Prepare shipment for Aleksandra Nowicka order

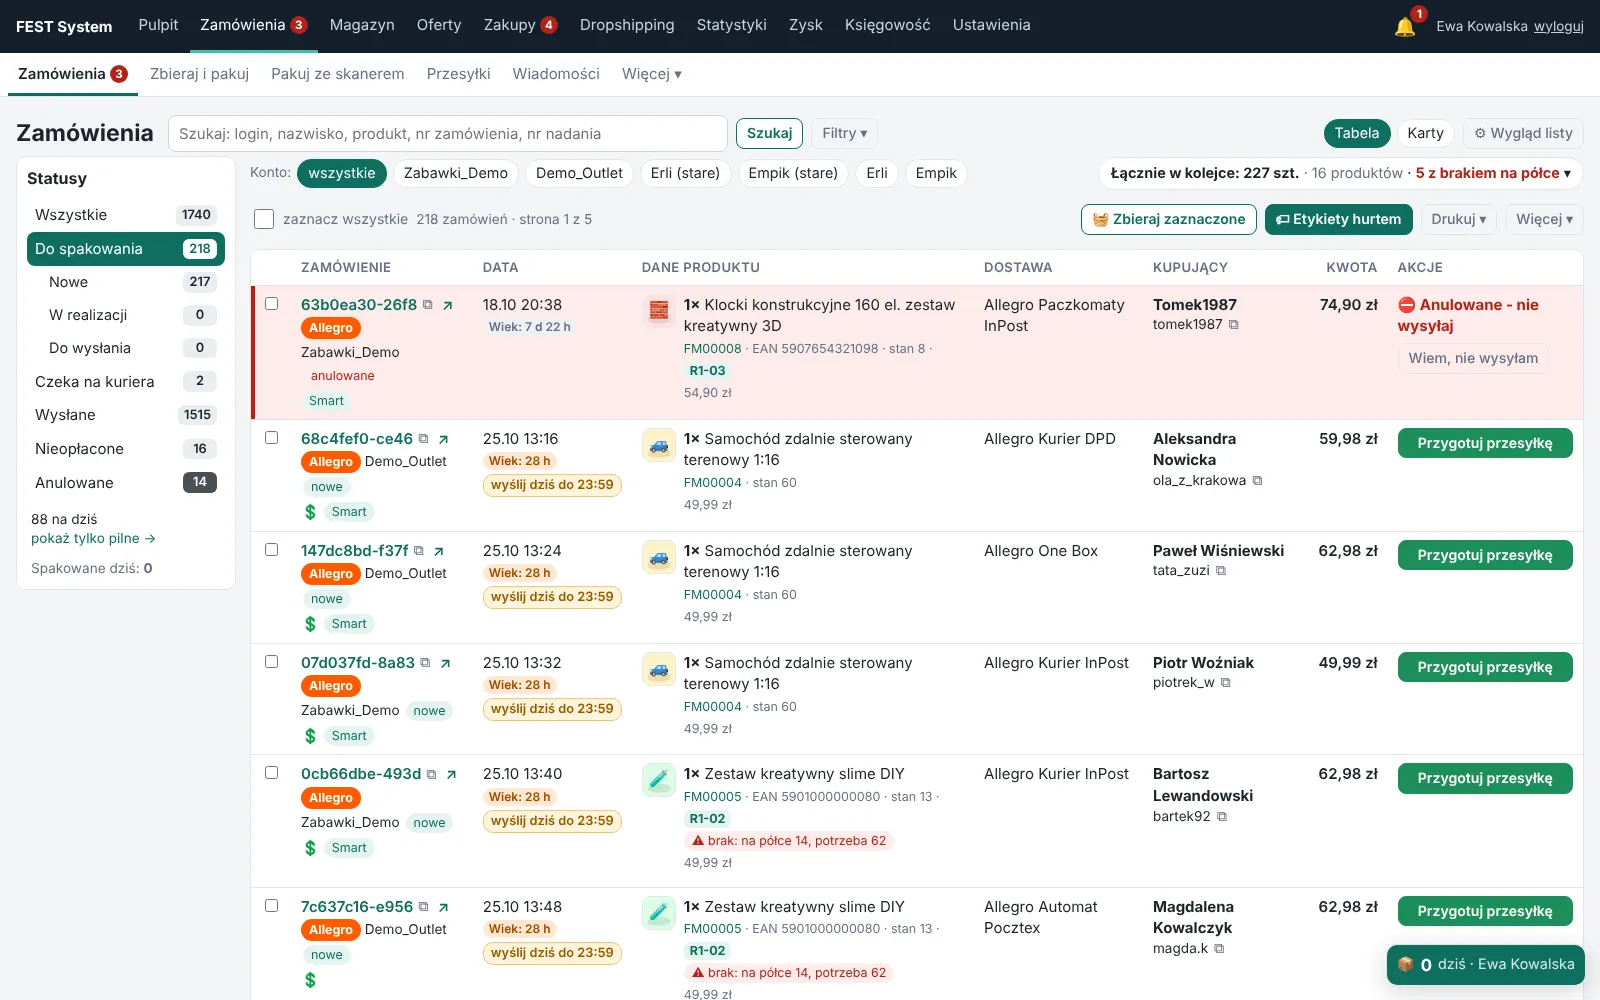[x=1485, y=443]
